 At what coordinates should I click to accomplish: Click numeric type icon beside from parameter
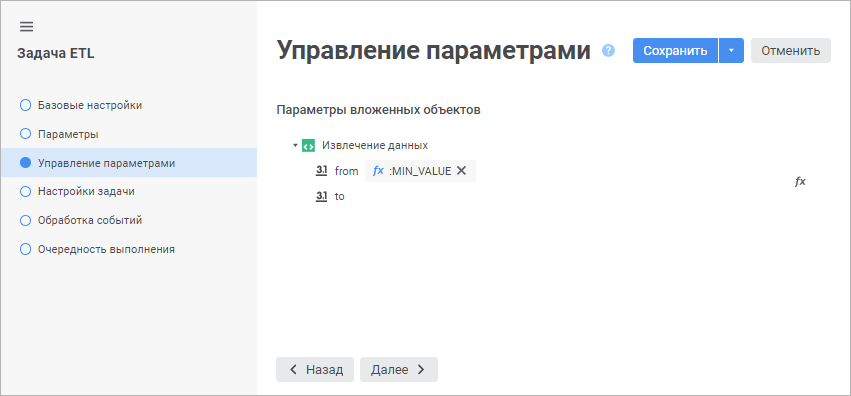pos(321,171)
